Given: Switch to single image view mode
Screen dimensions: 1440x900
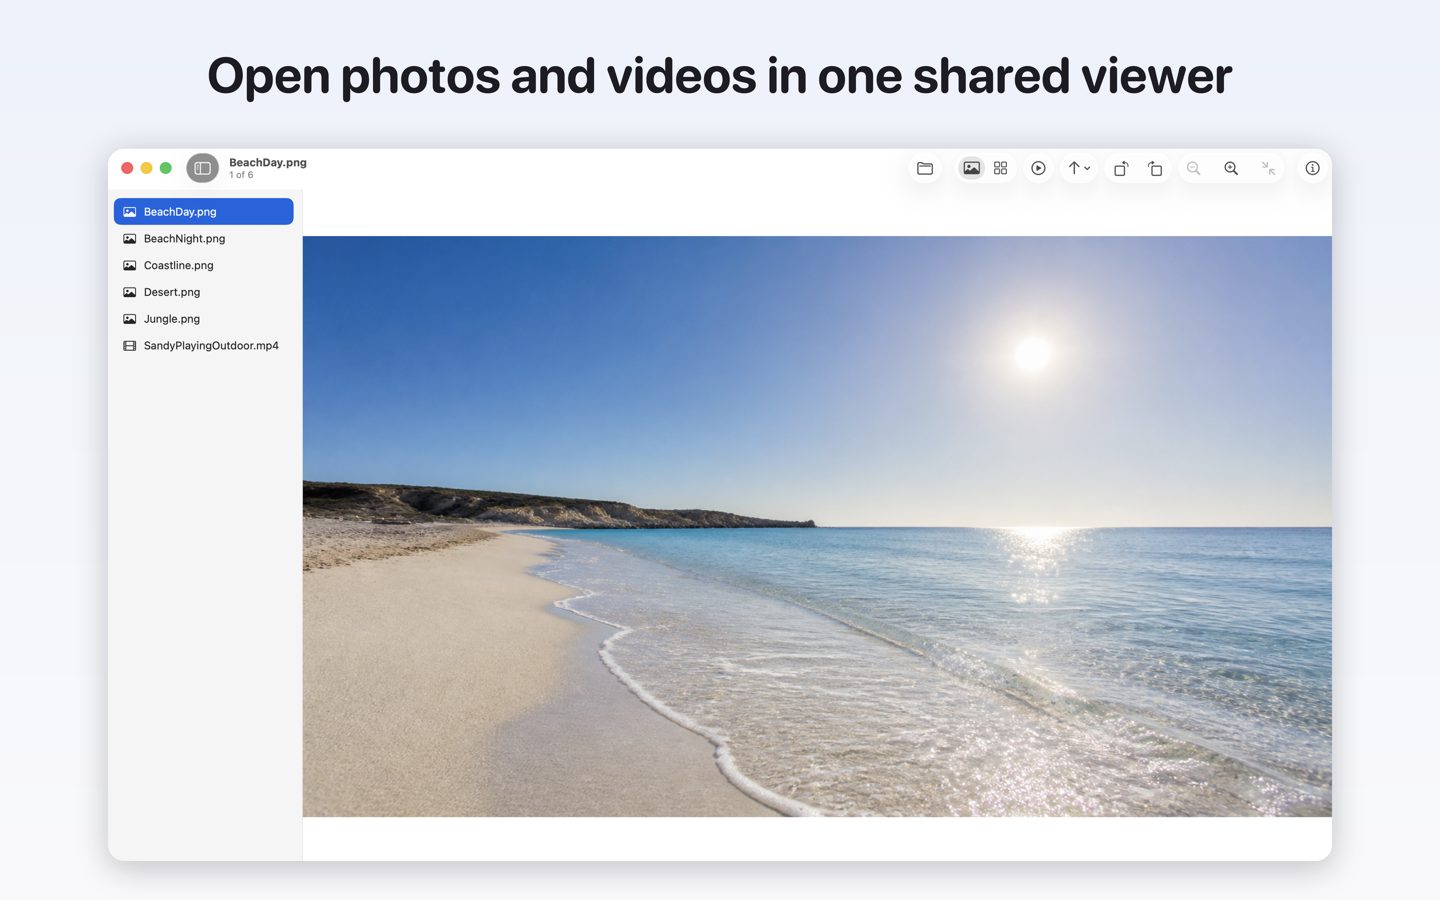Looking at the screenshot, I should click(x=971, y=168).
